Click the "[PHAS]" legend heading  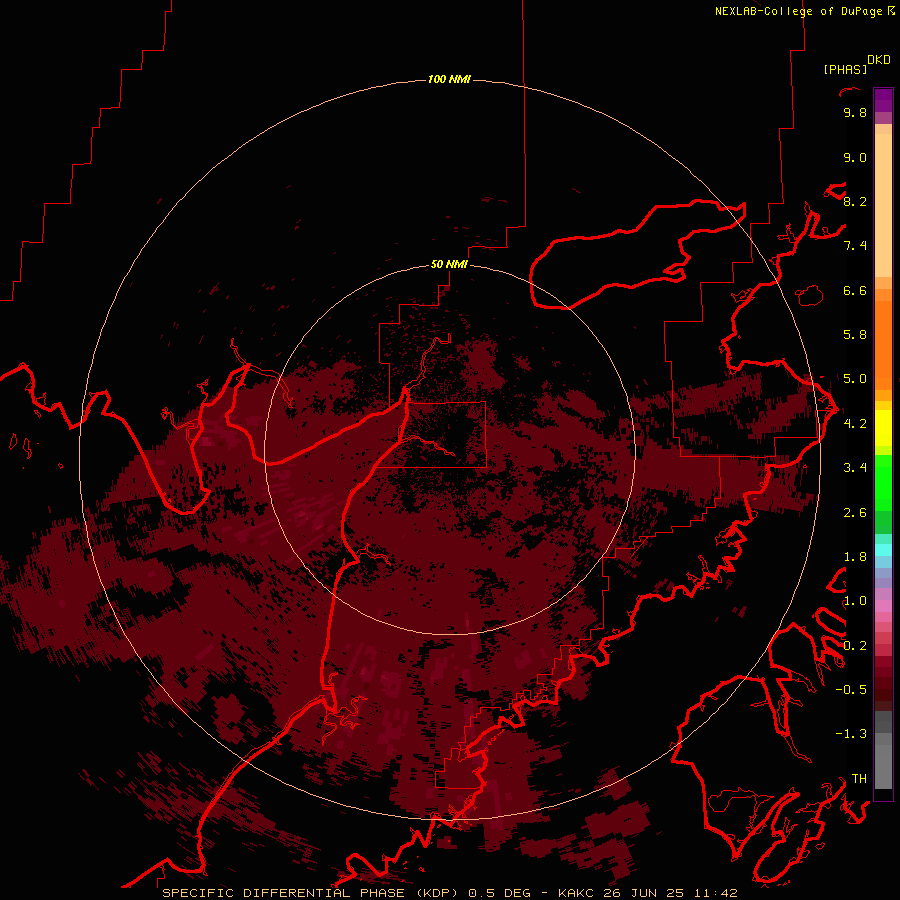pyautogui.click(x=845, y=70)
